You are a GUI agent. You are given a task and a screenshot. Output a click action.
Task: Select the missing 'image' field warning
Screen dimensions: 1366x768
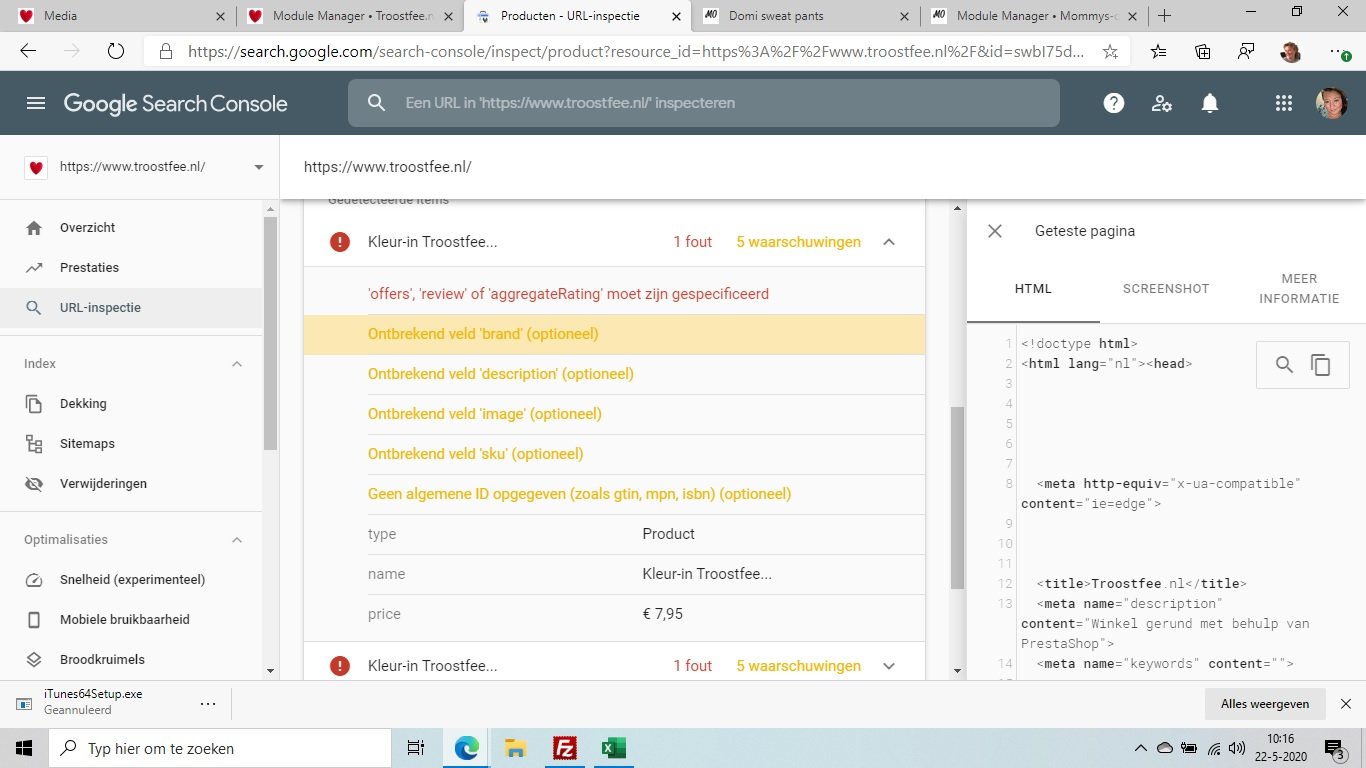(x=614, y=414)
